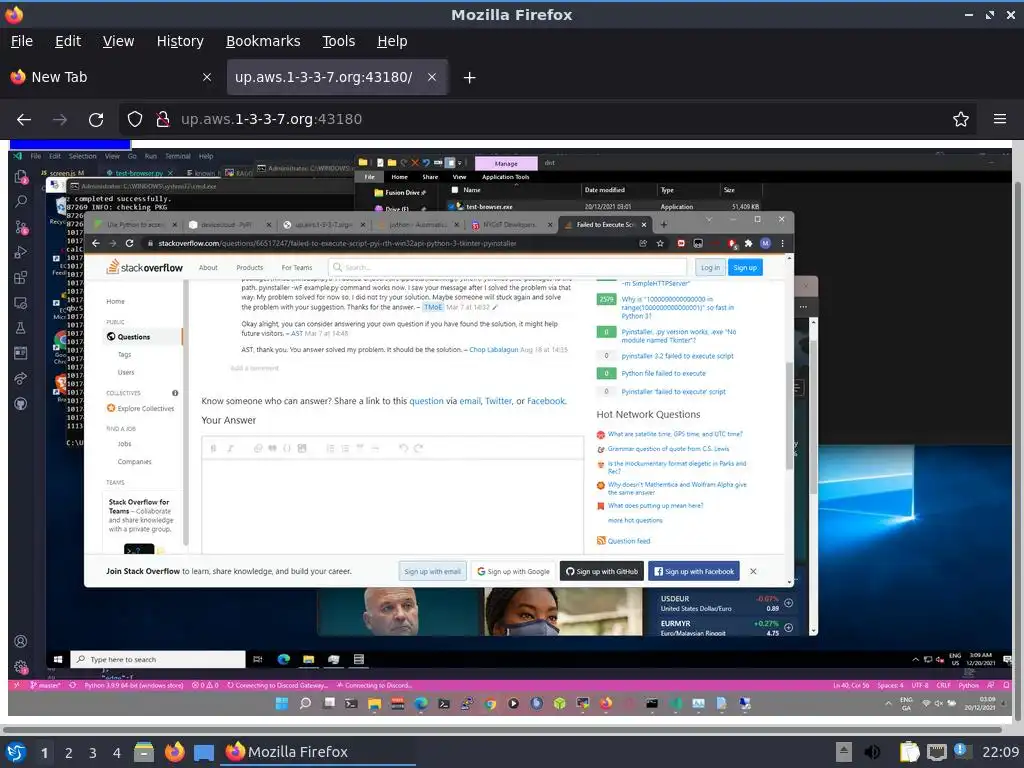Open Chrome tab search chevron
The image size is (1024, 768).
tap(709, 219)
